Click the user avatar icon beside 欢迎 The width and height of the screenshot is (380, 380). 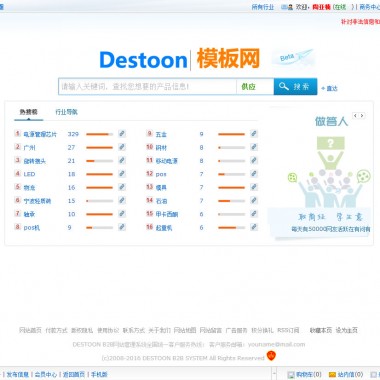(x=290, y=7)
